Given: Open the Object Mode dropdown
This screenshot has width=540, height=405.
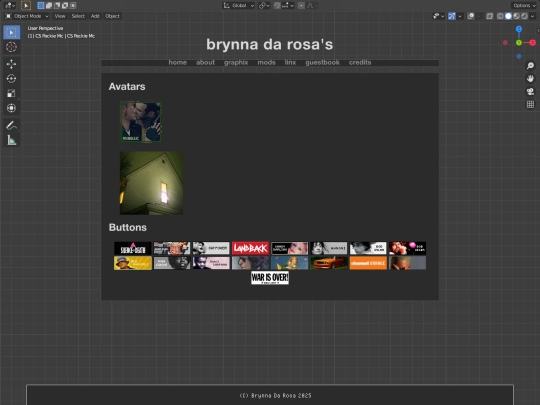Looking at the screenshot, I should click(27, 16).
